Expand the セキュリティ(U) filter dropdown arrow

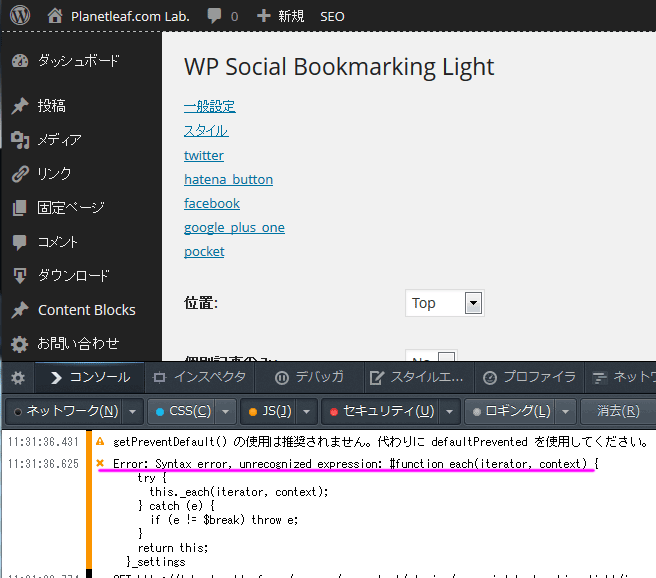[x=450, y=412]
